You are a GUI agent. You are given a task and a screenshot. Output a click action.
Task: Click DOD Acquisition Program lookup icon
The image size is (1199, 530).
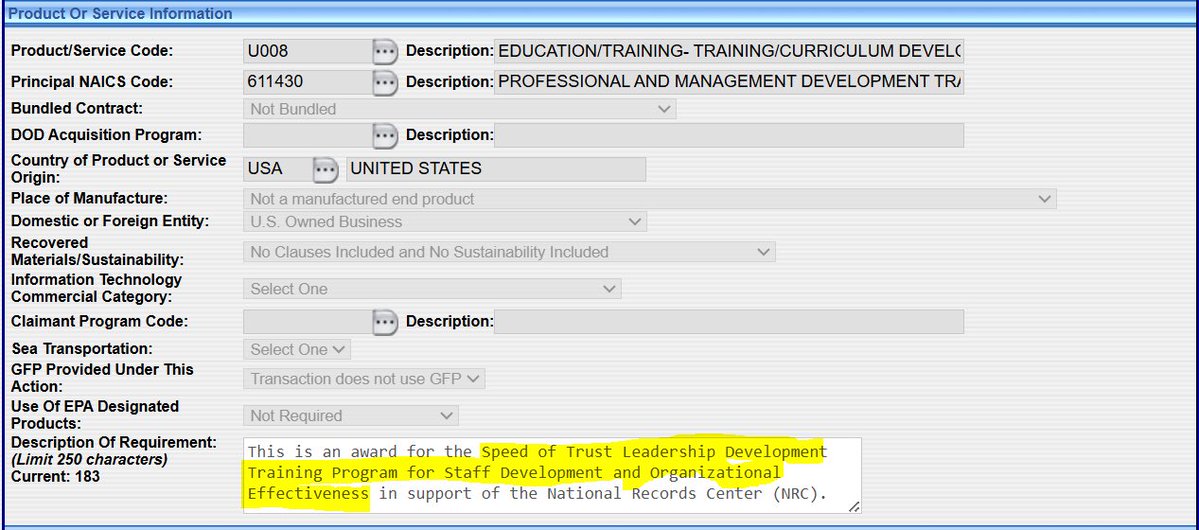click(x=385, y=135)
